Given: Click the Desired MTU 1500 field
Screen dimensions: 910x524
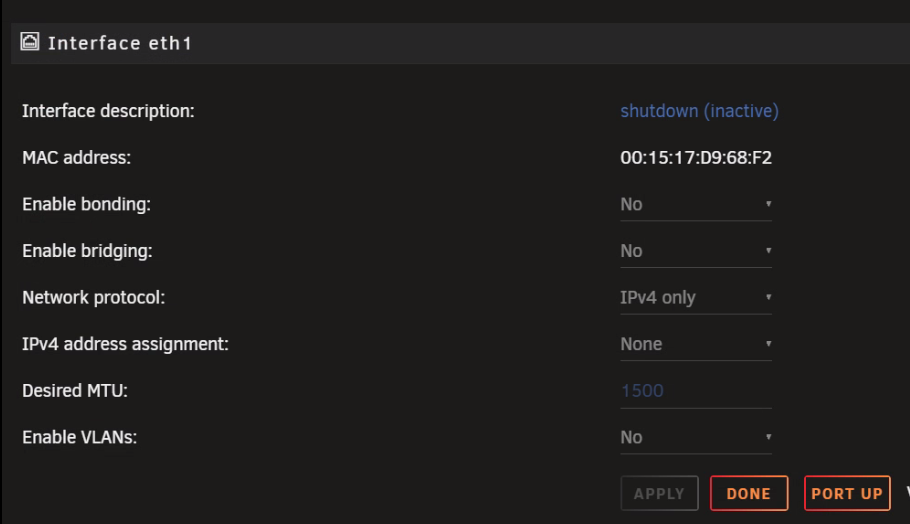Looking at the screenshot, I should 696,391.
